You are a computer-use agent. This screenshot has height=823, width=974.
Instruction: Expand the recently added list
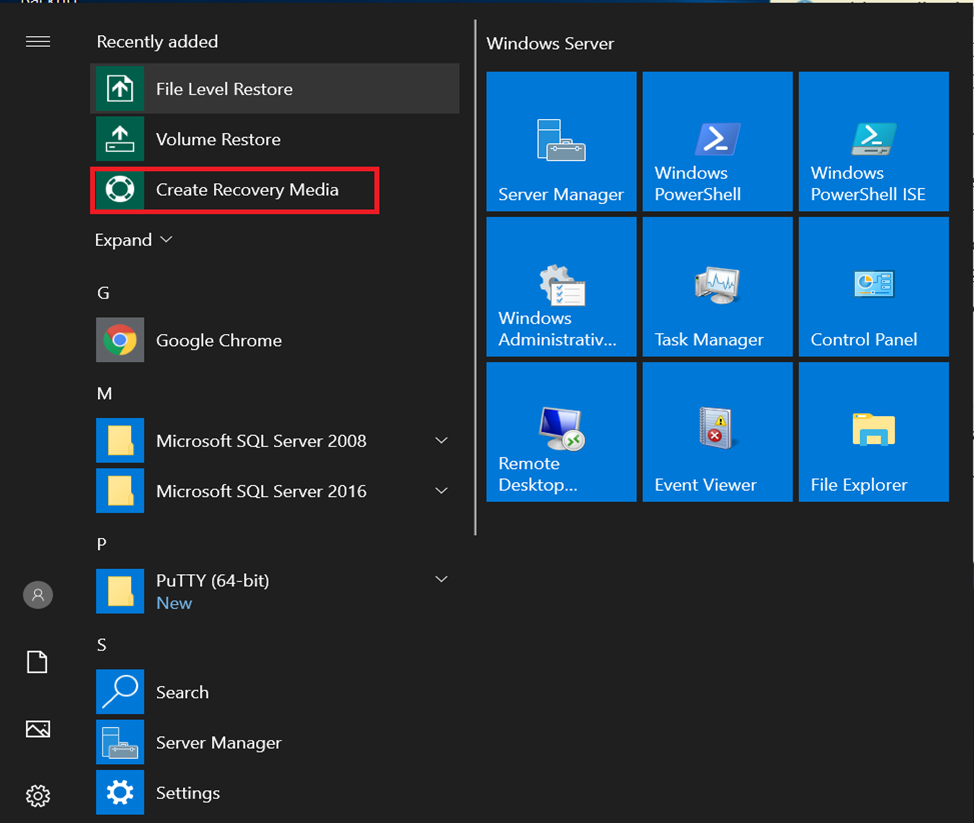tap(134, 240)
